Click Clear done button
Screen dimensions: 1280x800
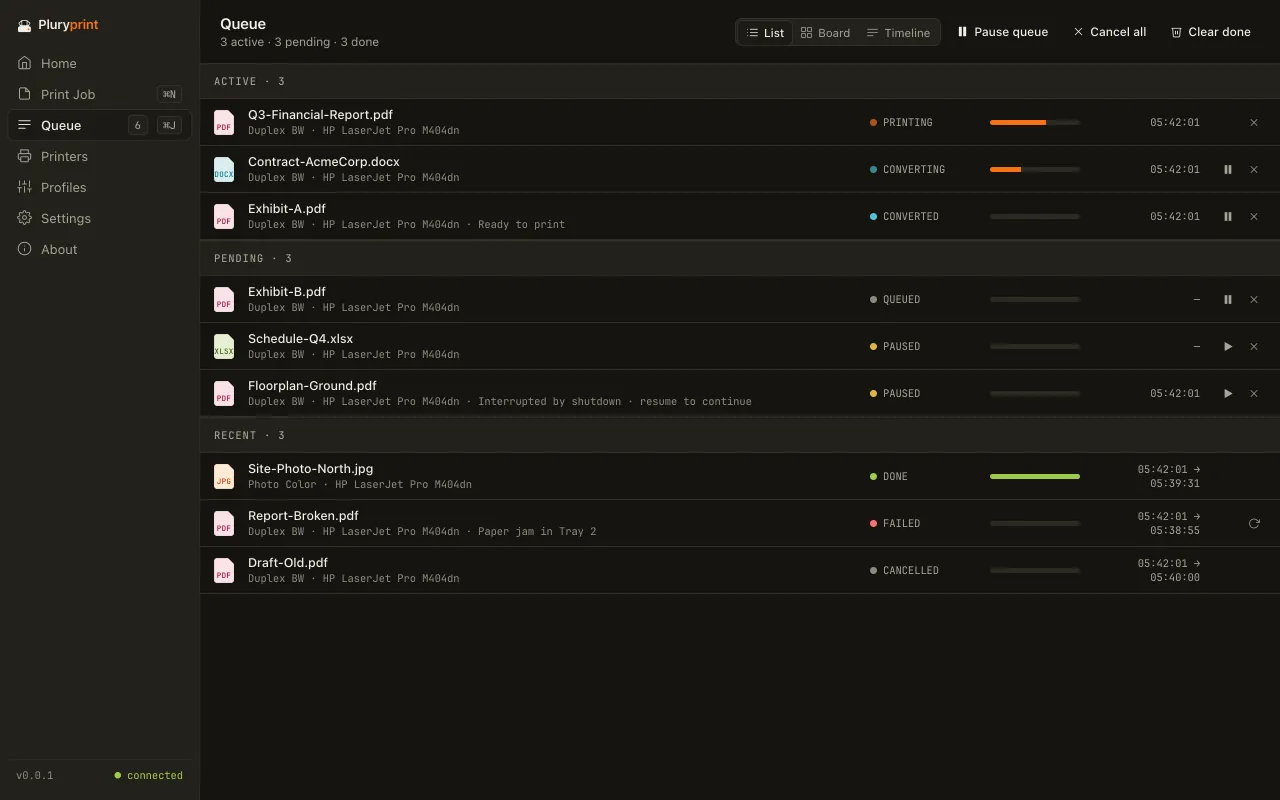click(1210, 32)
